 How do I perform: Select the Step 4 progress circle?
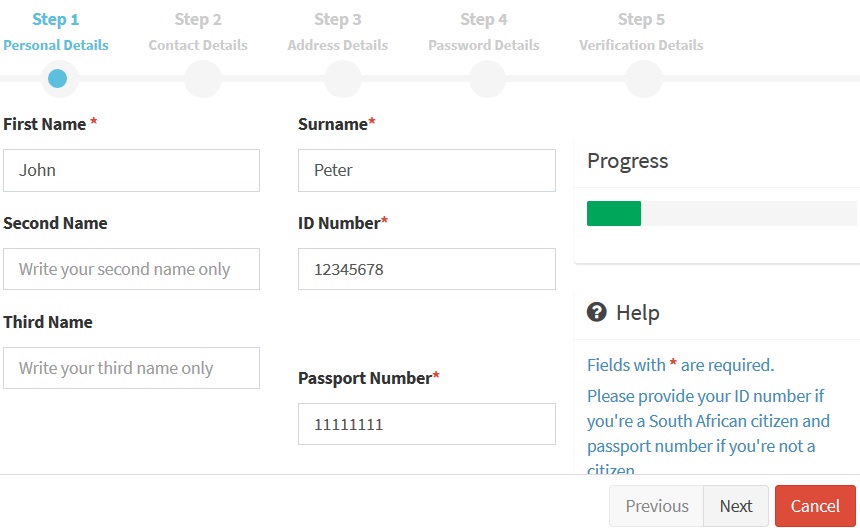tap(487, 78)
